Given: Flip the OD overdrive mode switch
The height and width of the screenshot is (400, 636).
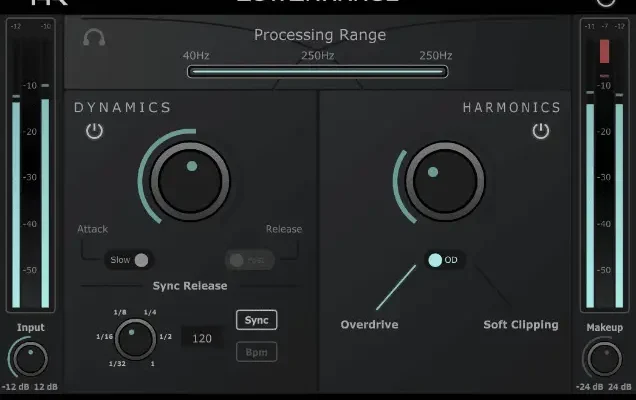Looking at the screenshot, I should pyautogui.click(x=443, y=260).
